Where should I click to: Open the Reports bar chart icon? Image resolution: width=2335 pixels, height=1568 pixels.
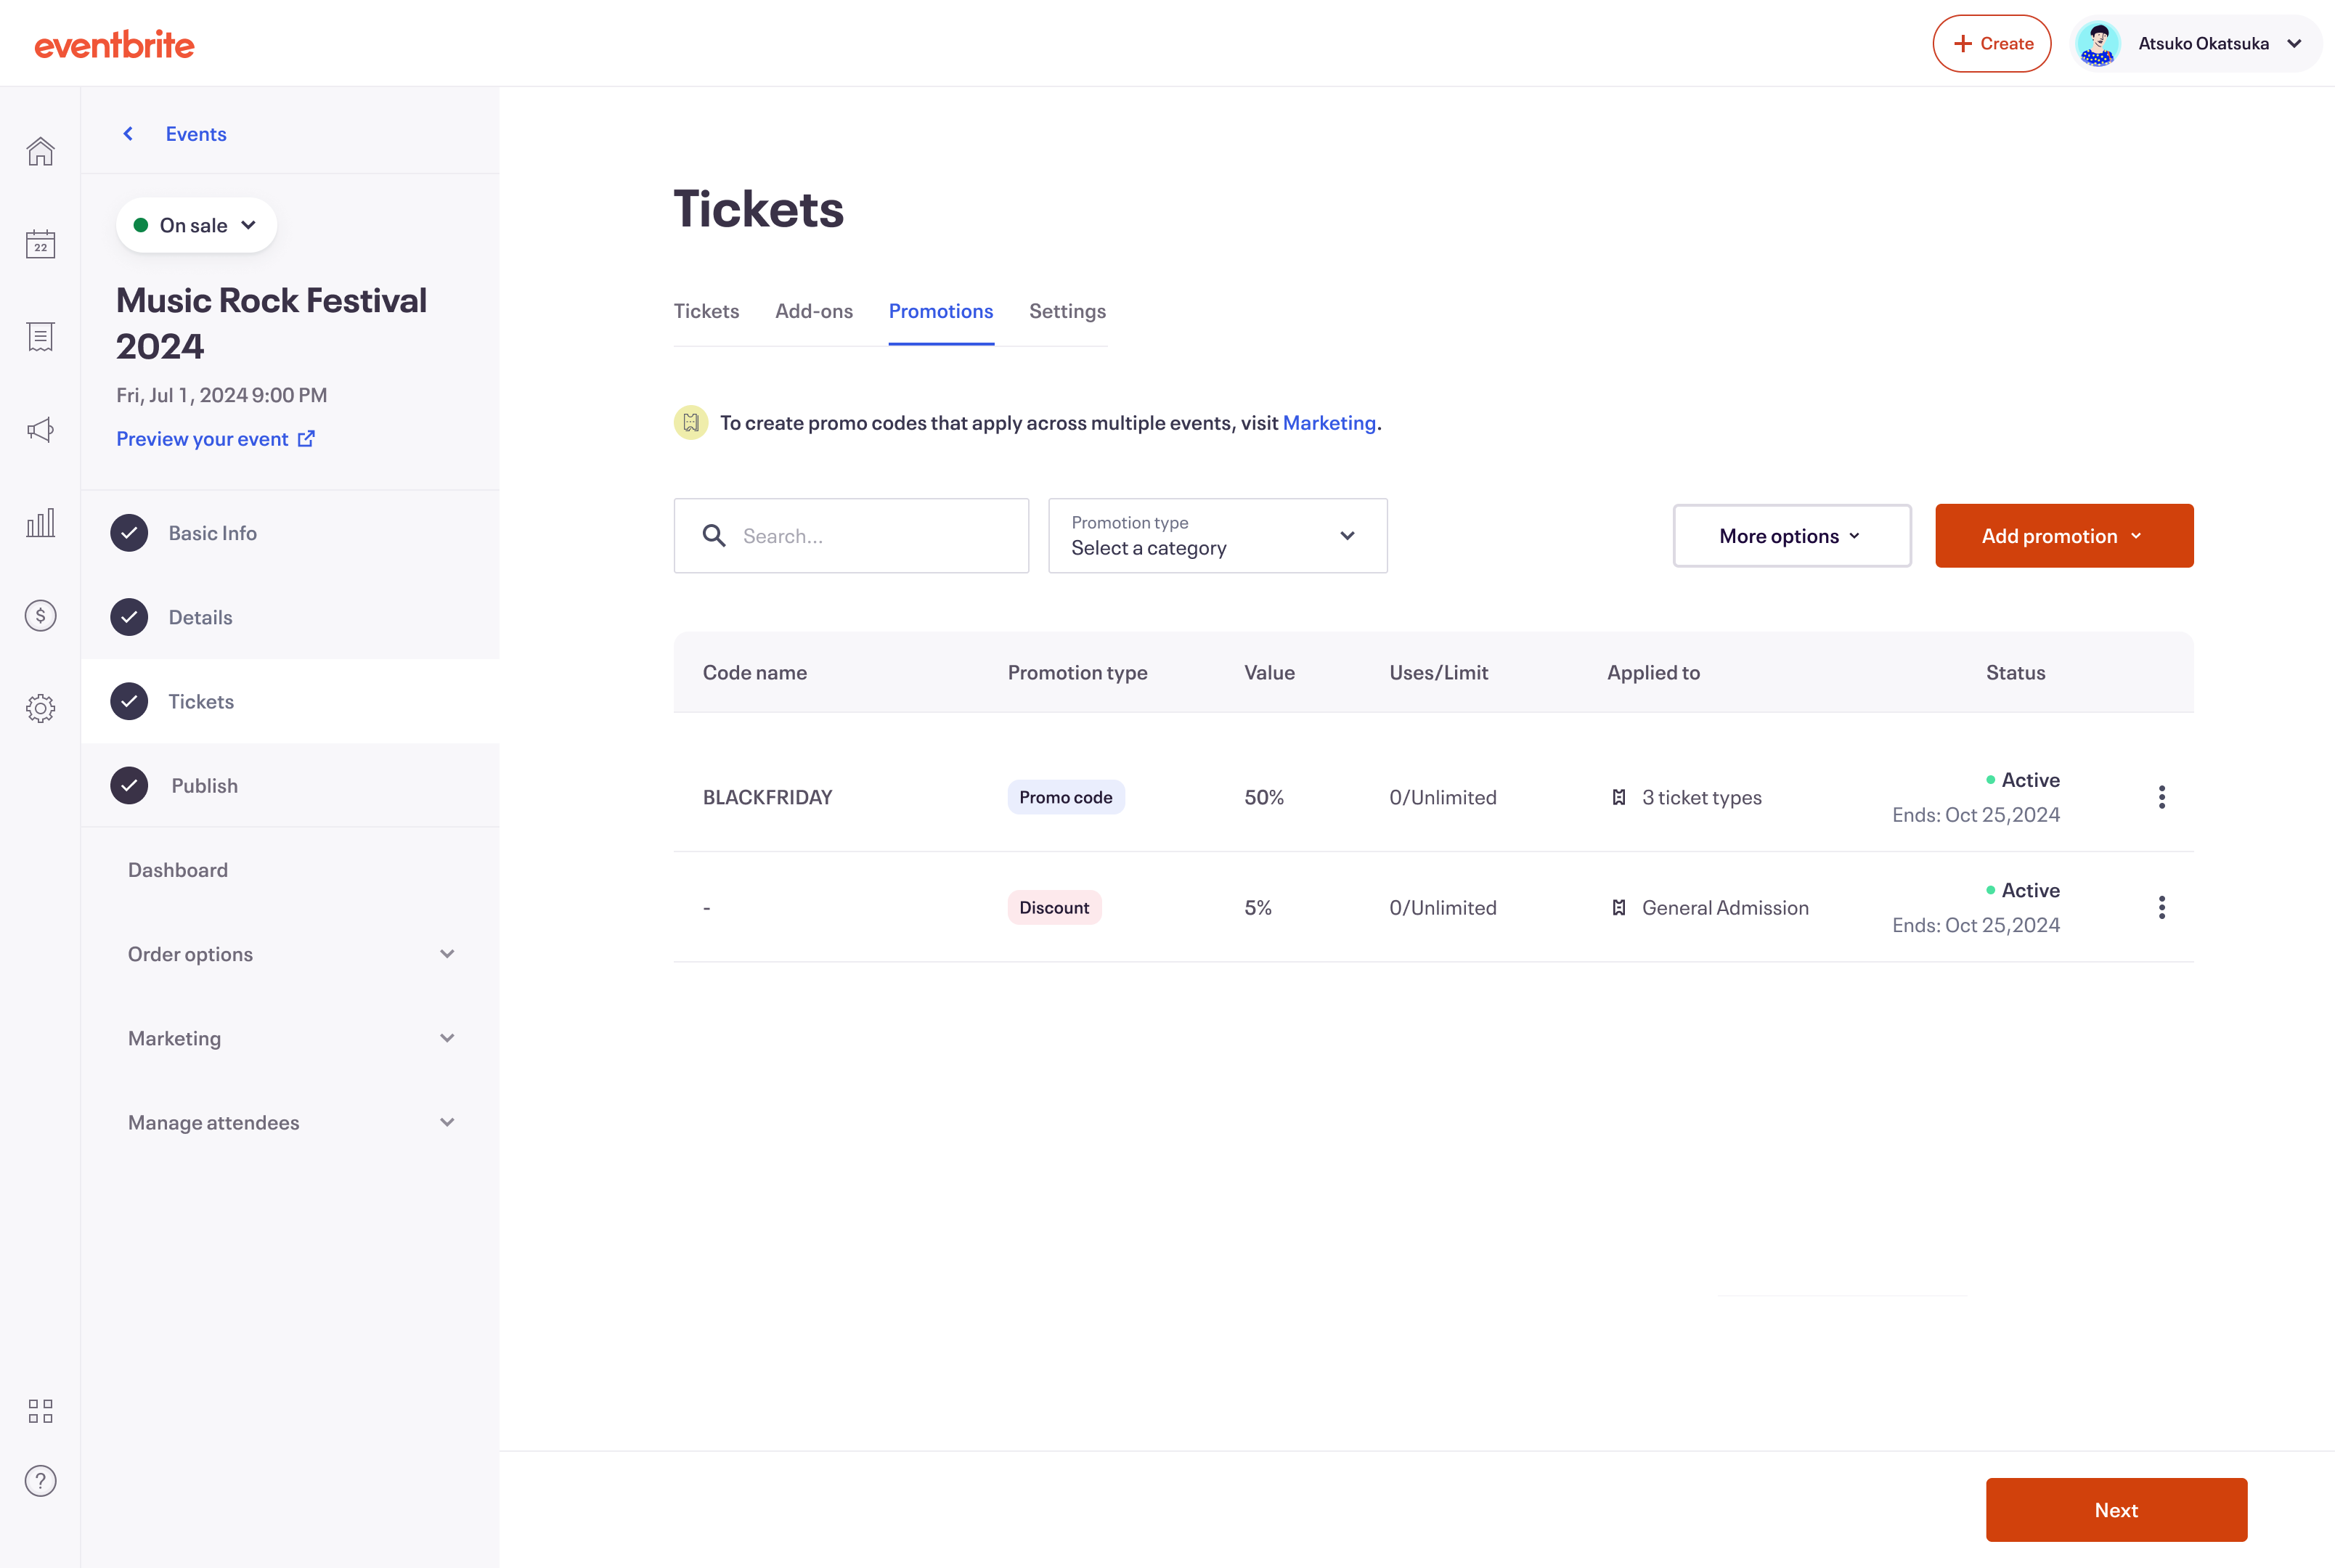coord(40,522)
